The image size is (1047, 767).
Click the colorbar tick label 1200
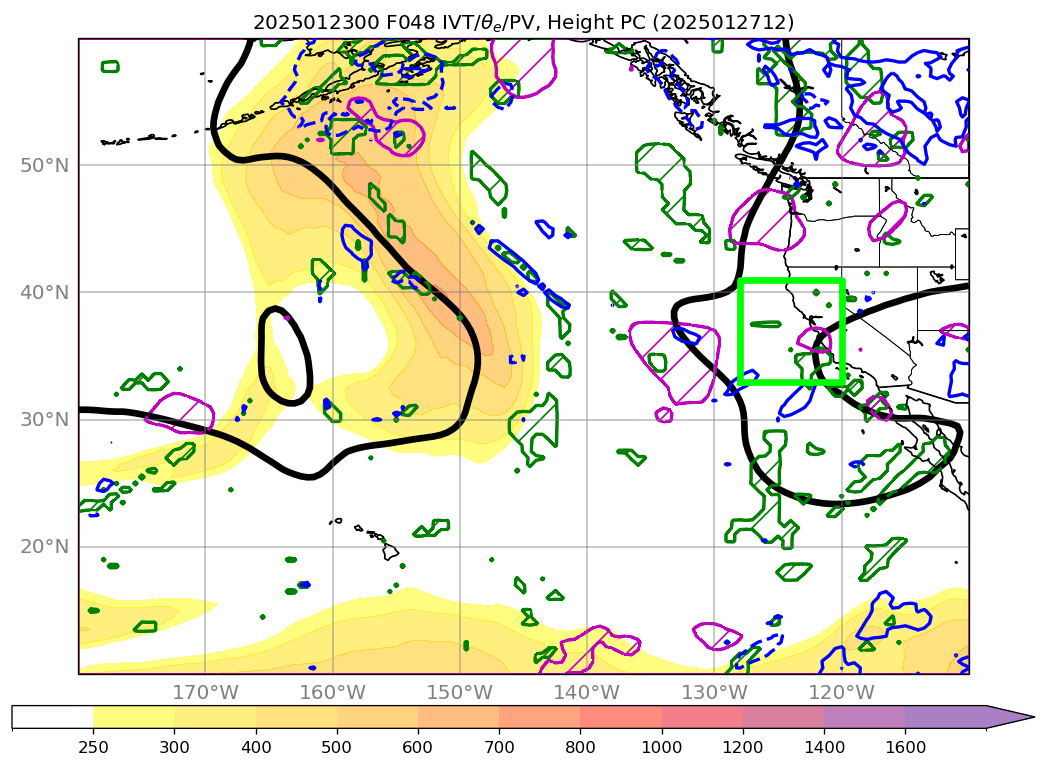click(743, 747)
